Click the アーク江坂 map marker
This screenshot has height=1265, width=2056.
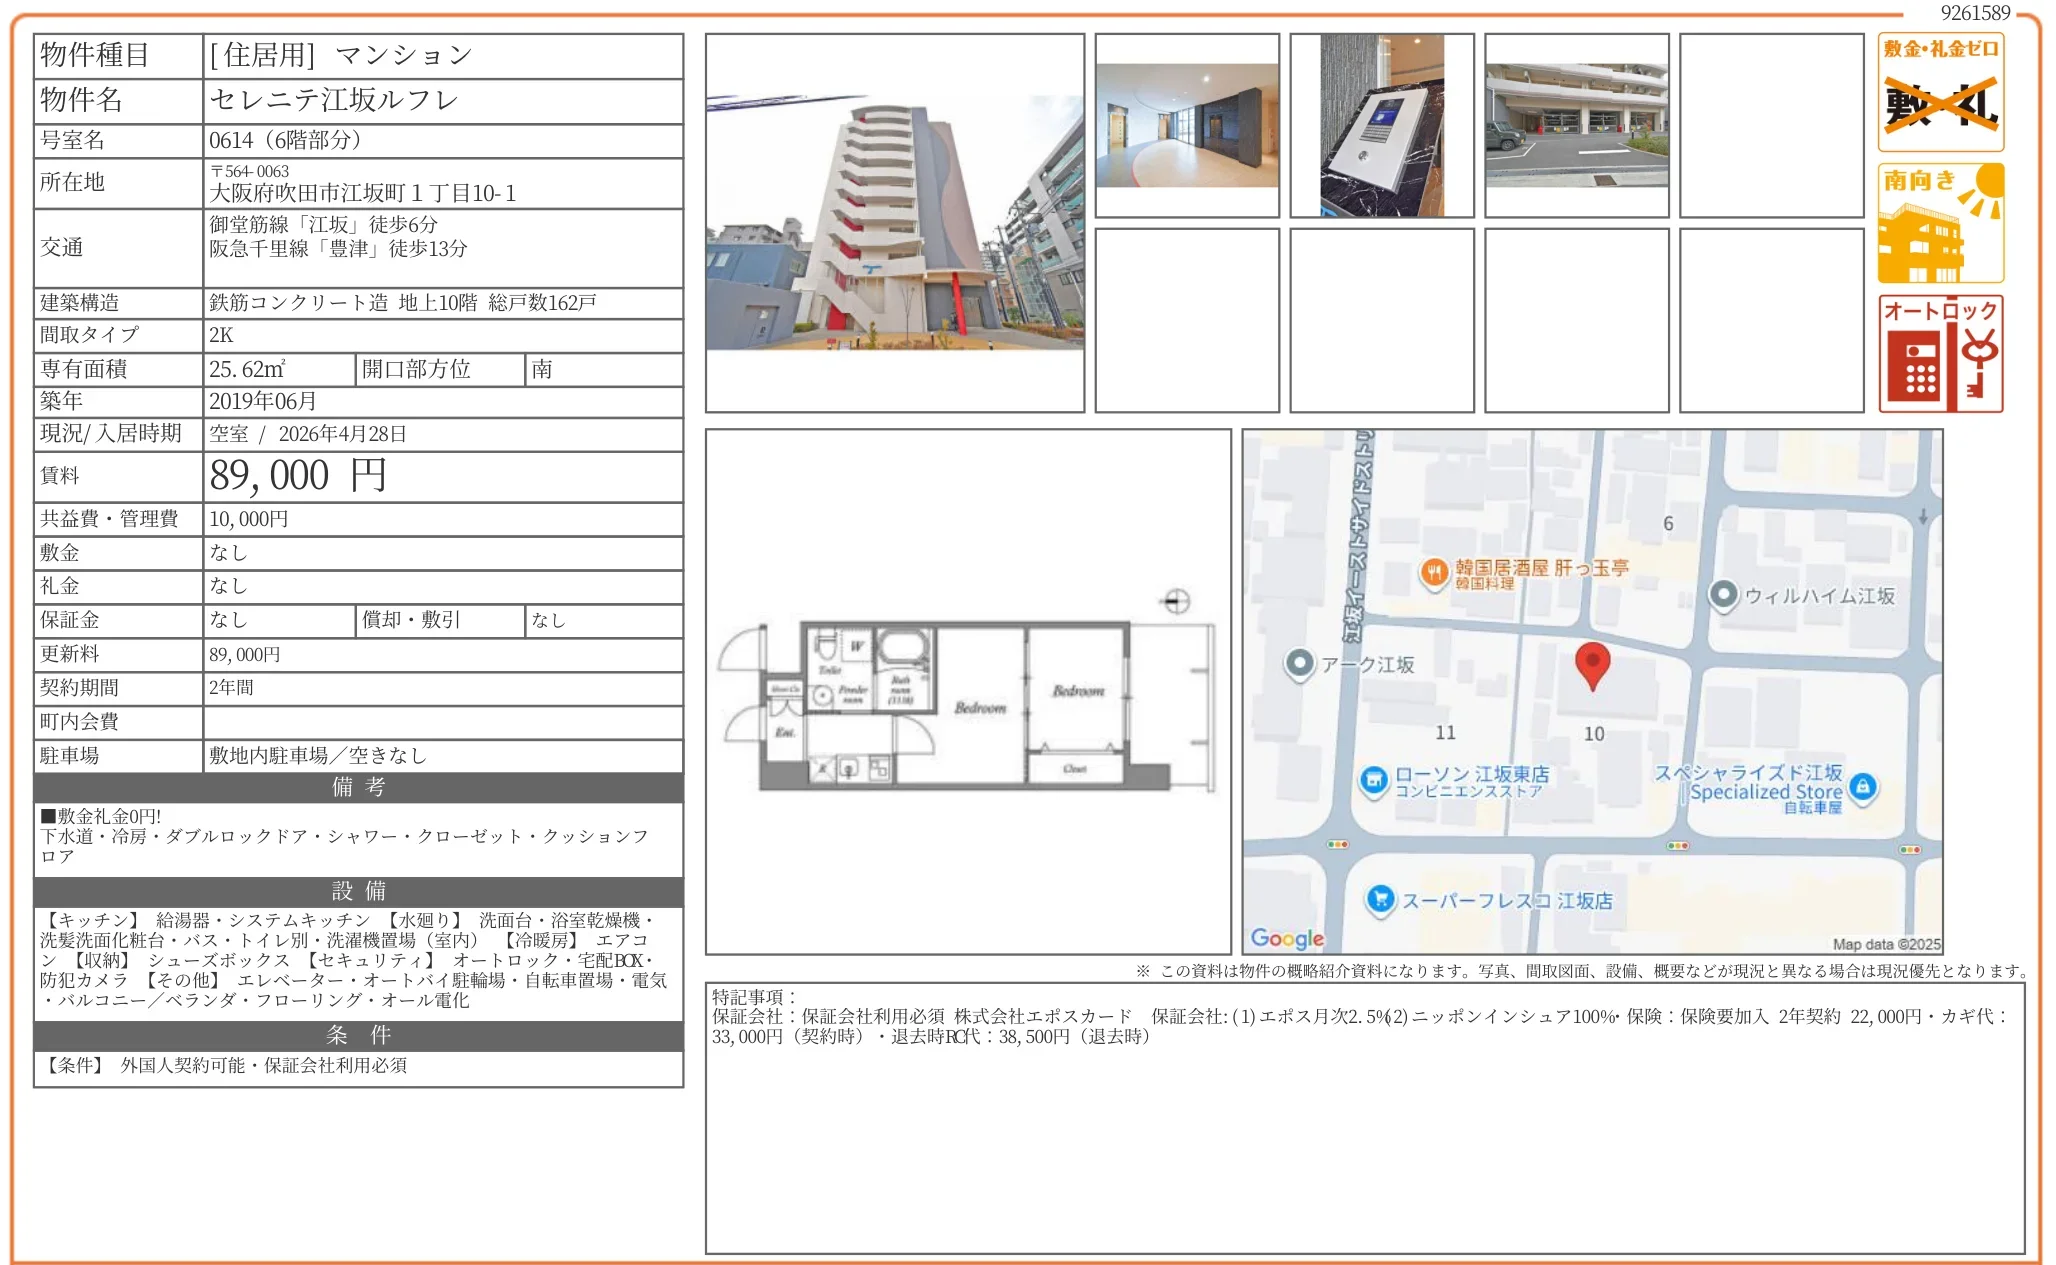(1299, 663)
